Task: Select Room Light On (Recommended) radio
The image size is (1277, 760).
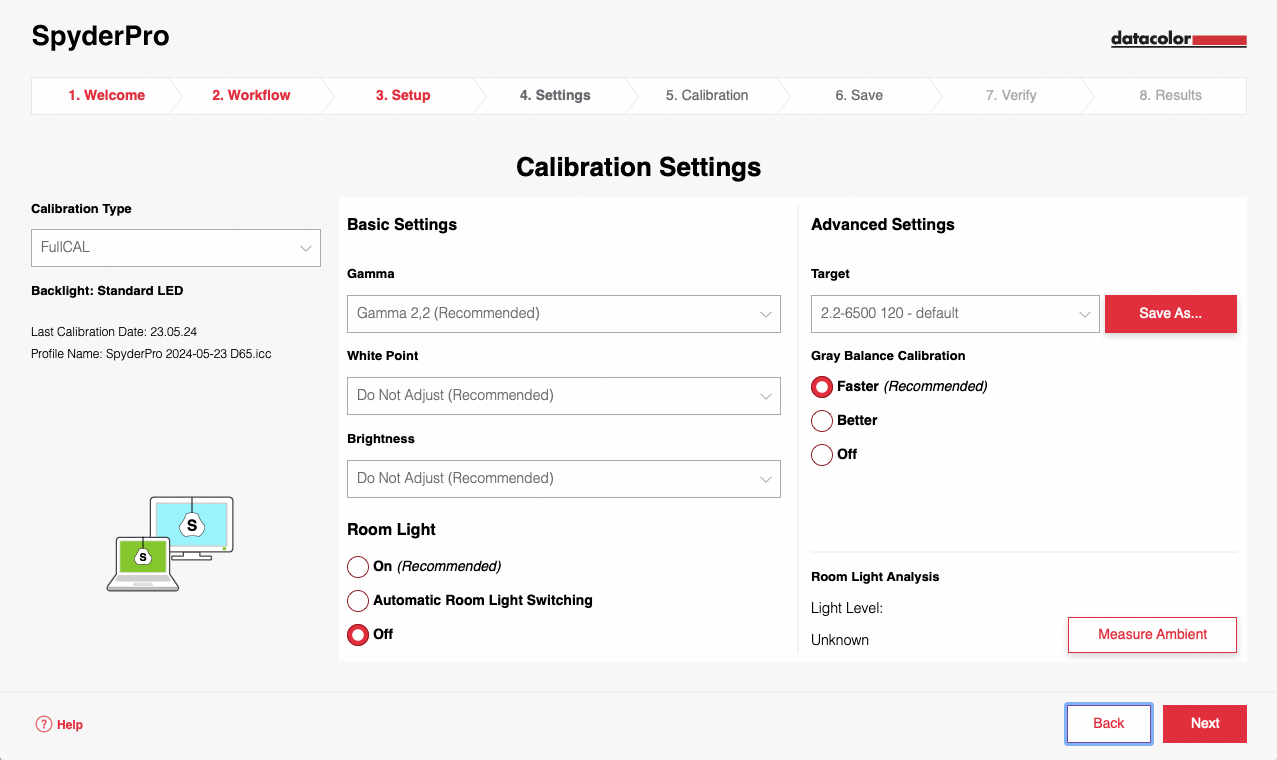Action: click(x=358, y=567)
